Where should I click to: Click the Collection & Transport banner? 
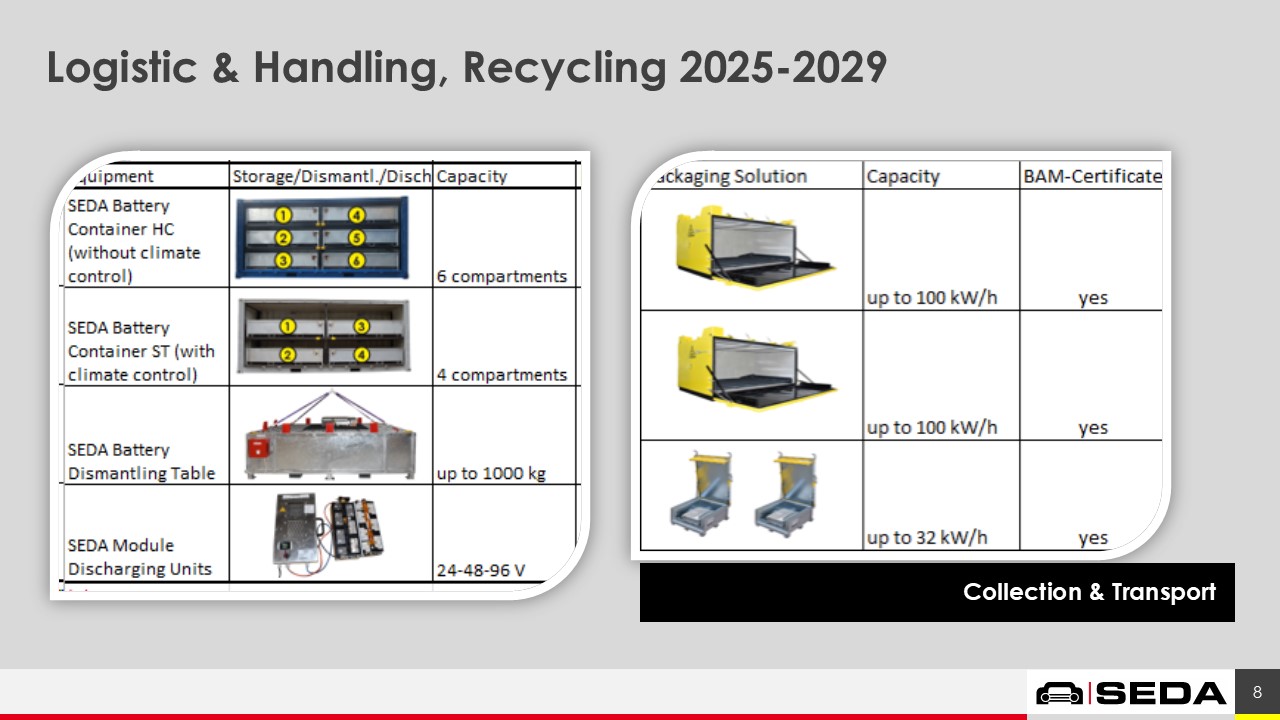pyautogui.click(x=937, y=592)
